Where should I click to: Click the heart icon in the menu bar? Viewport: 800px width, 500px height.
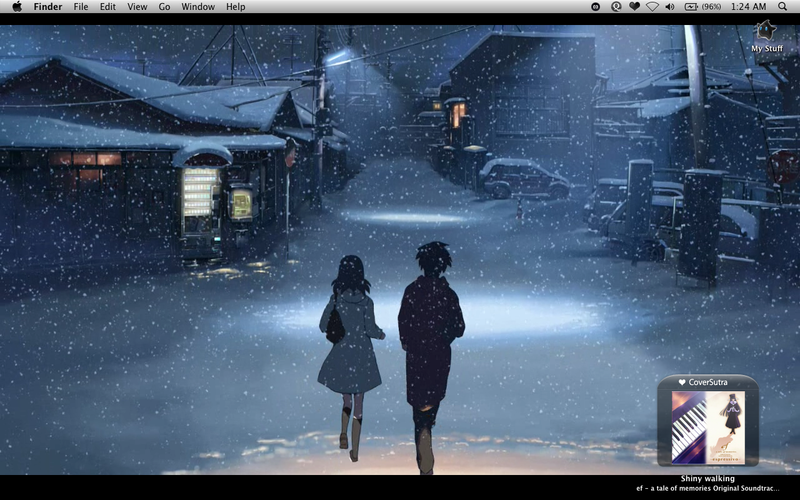(634, 7)
